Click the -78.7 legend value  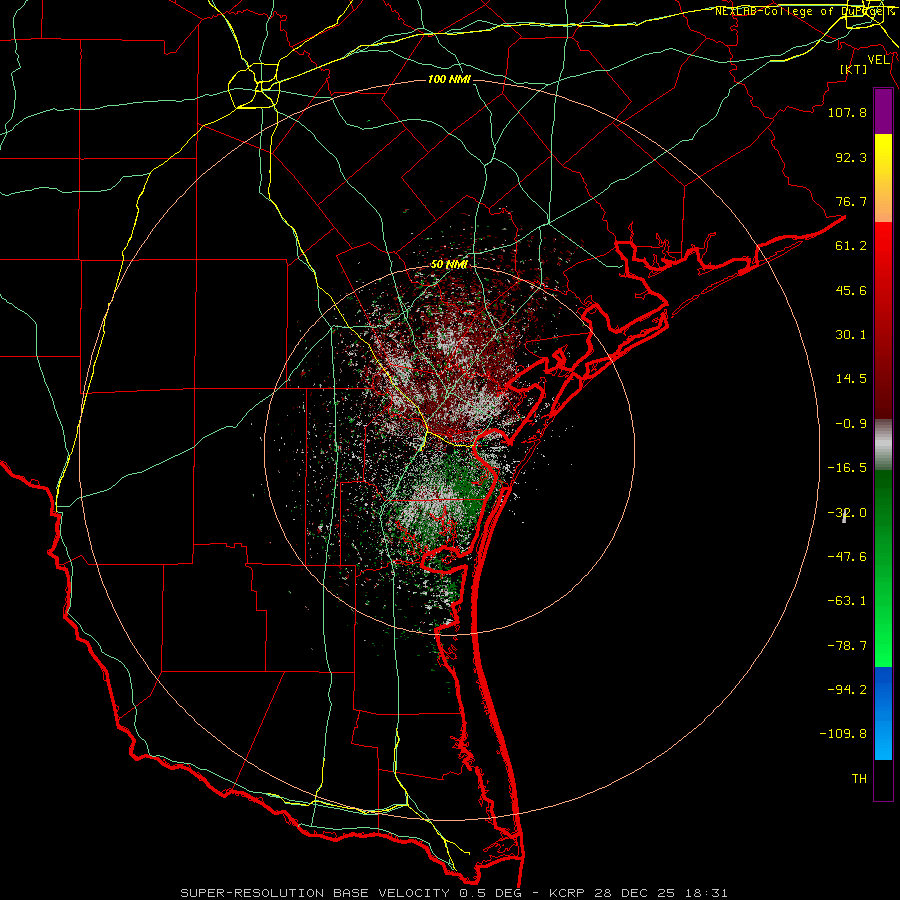click(x=847, y=646)
